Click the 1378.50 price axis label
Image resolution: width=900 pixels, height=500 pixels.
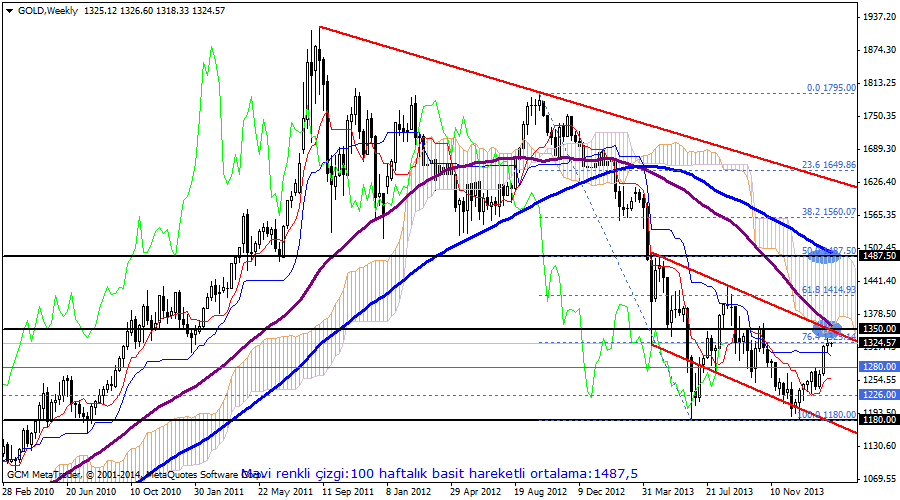(x=879, y=313)
